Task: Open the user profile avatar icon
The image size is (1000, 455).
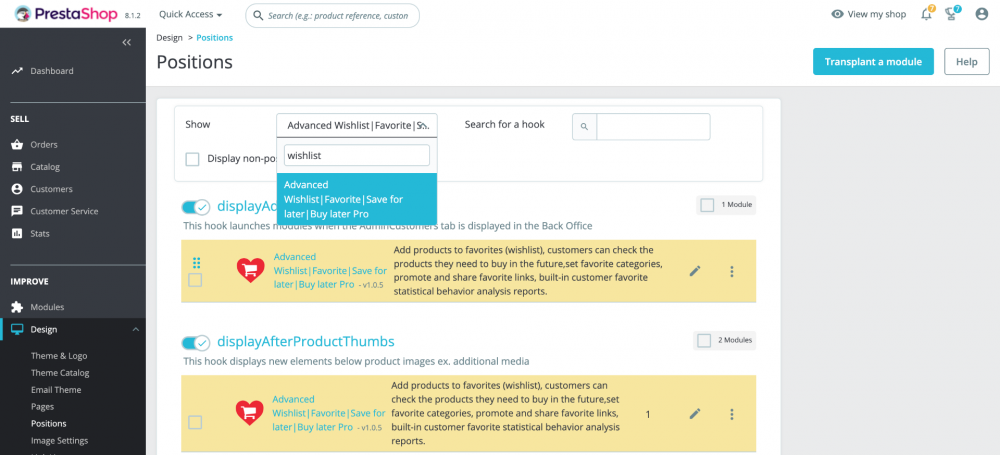Action: click(x=982, y=14)
